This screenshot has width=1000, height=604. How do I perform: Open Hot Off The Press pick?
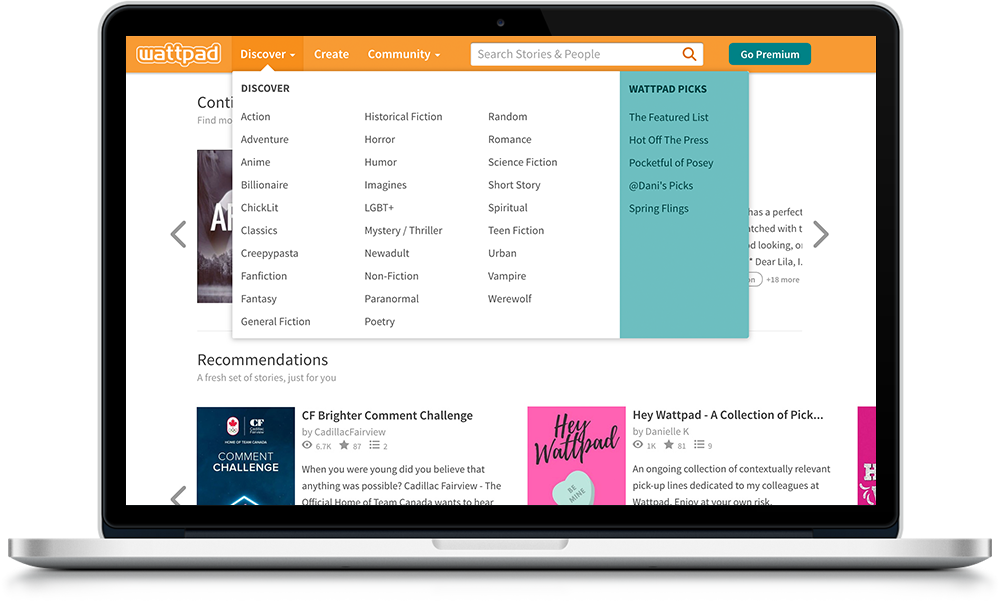[668, 140]
